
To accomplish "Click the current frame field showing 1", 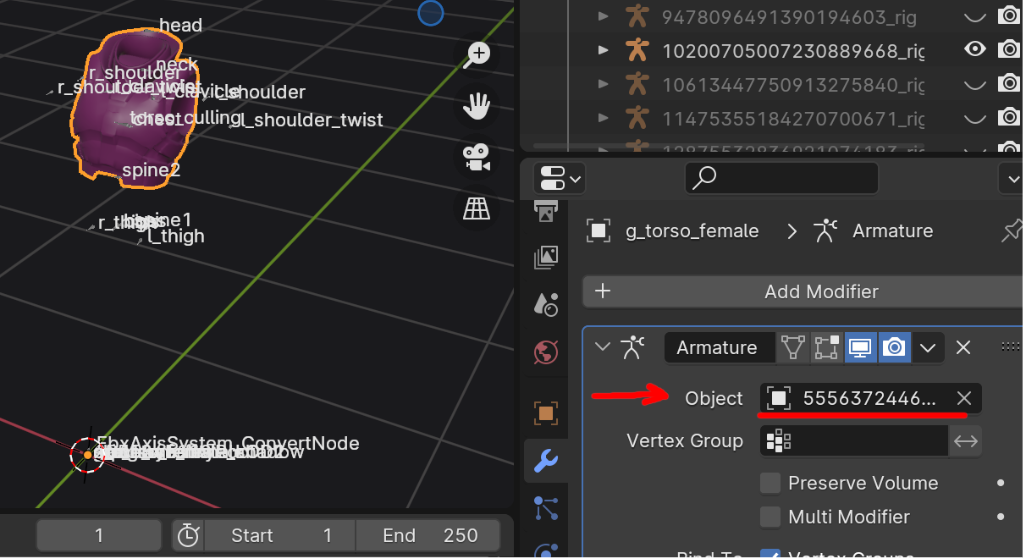I will (99, 535).
